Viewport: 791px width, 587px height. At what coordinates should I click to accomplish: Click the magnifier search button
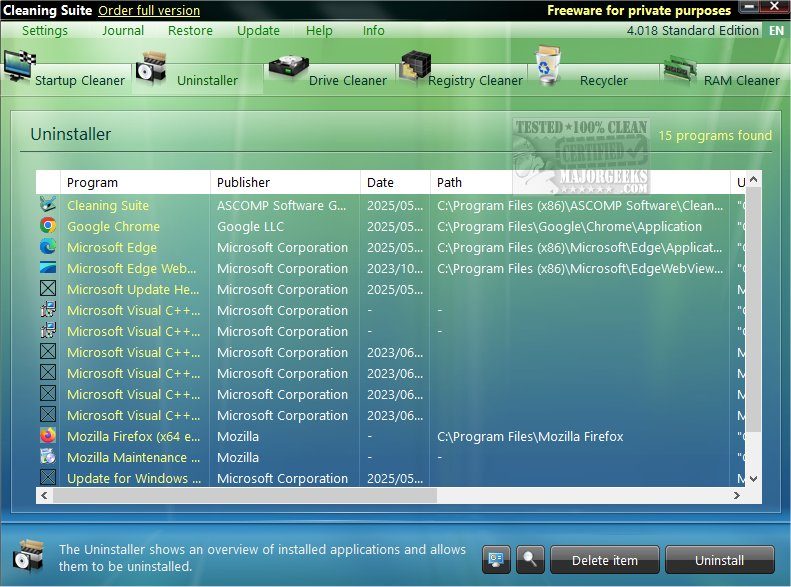coord(530,559)
